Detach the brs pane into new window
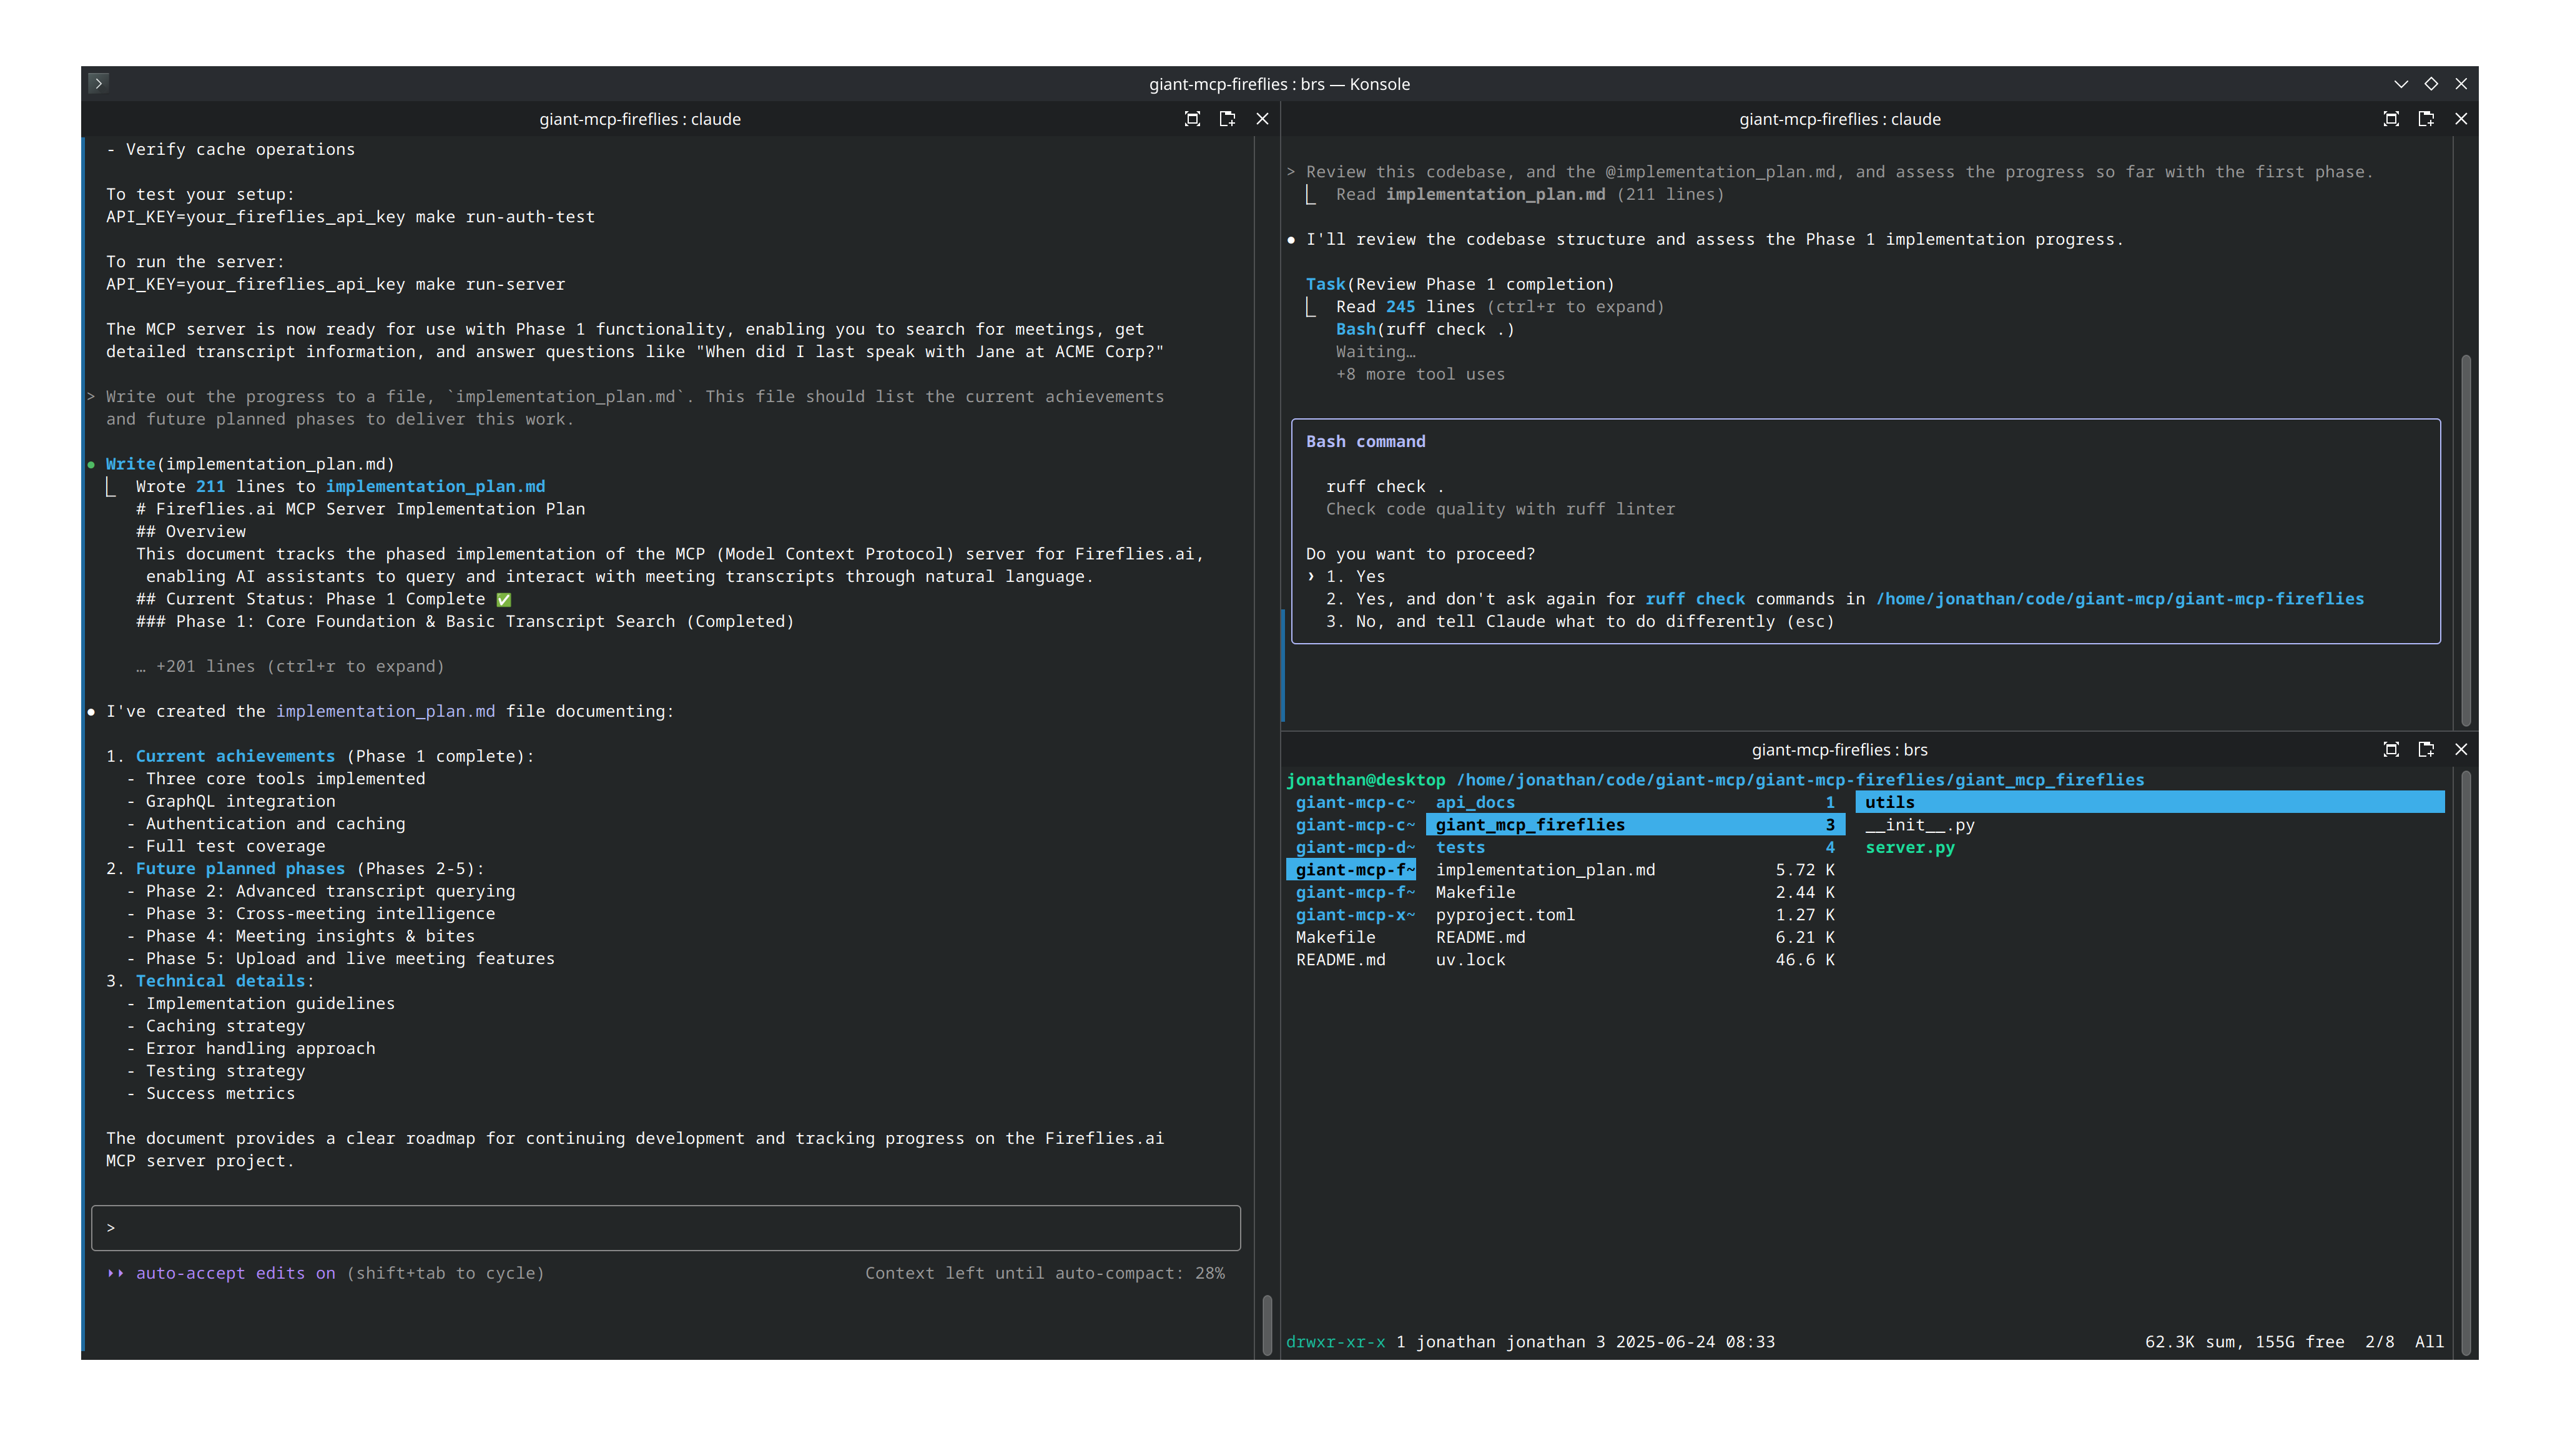Viewport: 2560px width, 1456px height. (2426, 749)
